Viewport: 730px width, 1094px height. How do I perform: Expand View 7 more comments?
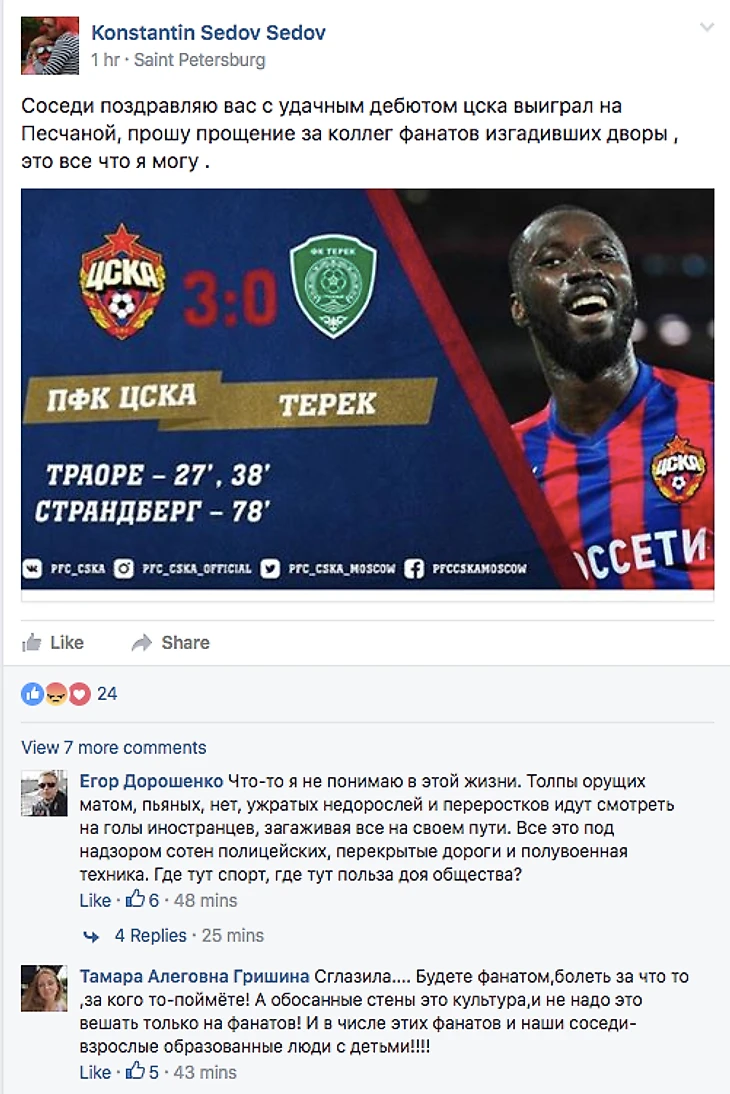pos(114,747)
